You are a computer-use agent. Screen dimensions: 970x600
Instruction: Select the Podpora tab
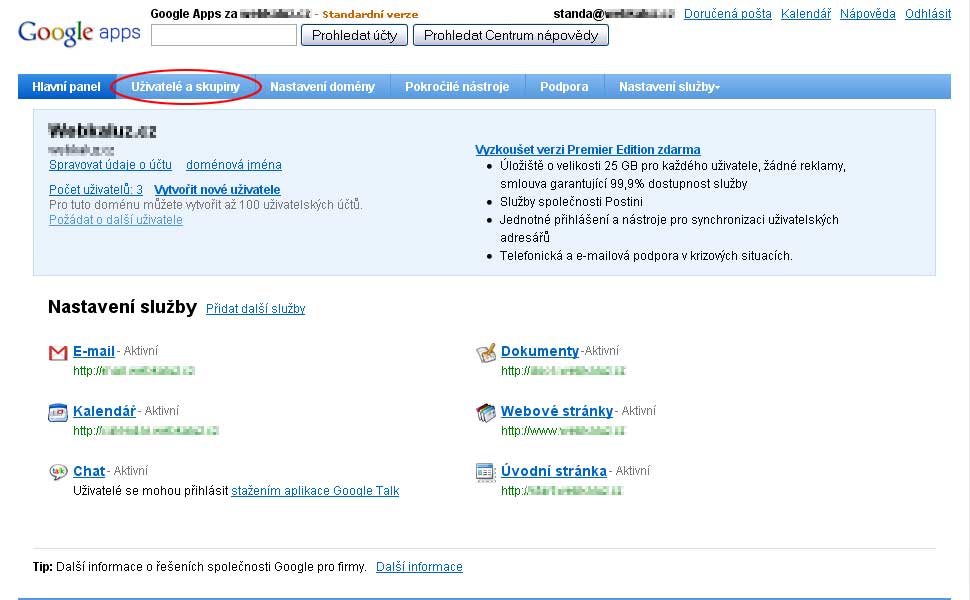coord(564,87)
